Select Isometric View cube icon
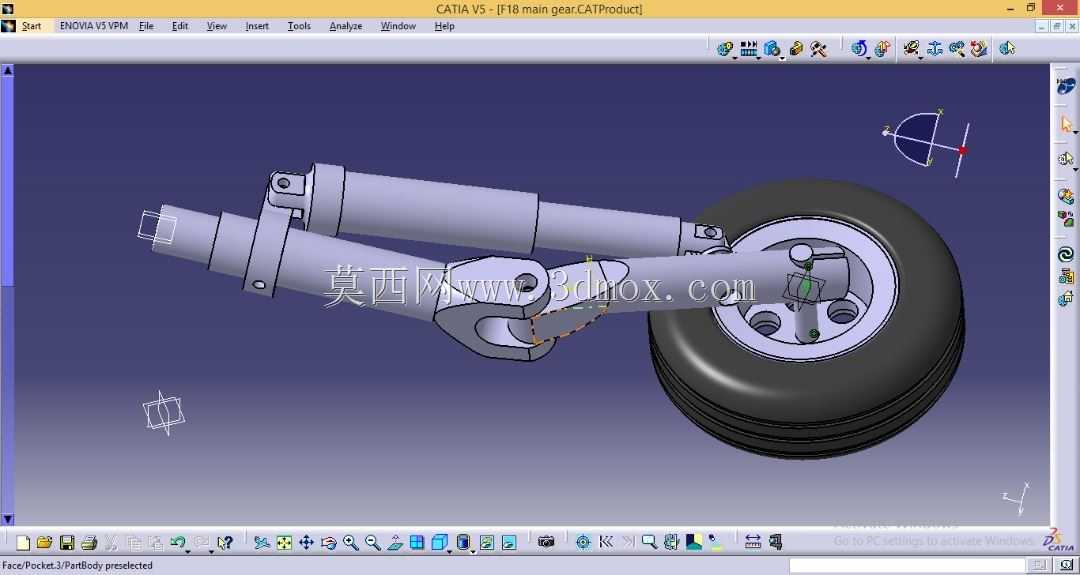Screen dimensions: 1080x575 click(439, 543)
